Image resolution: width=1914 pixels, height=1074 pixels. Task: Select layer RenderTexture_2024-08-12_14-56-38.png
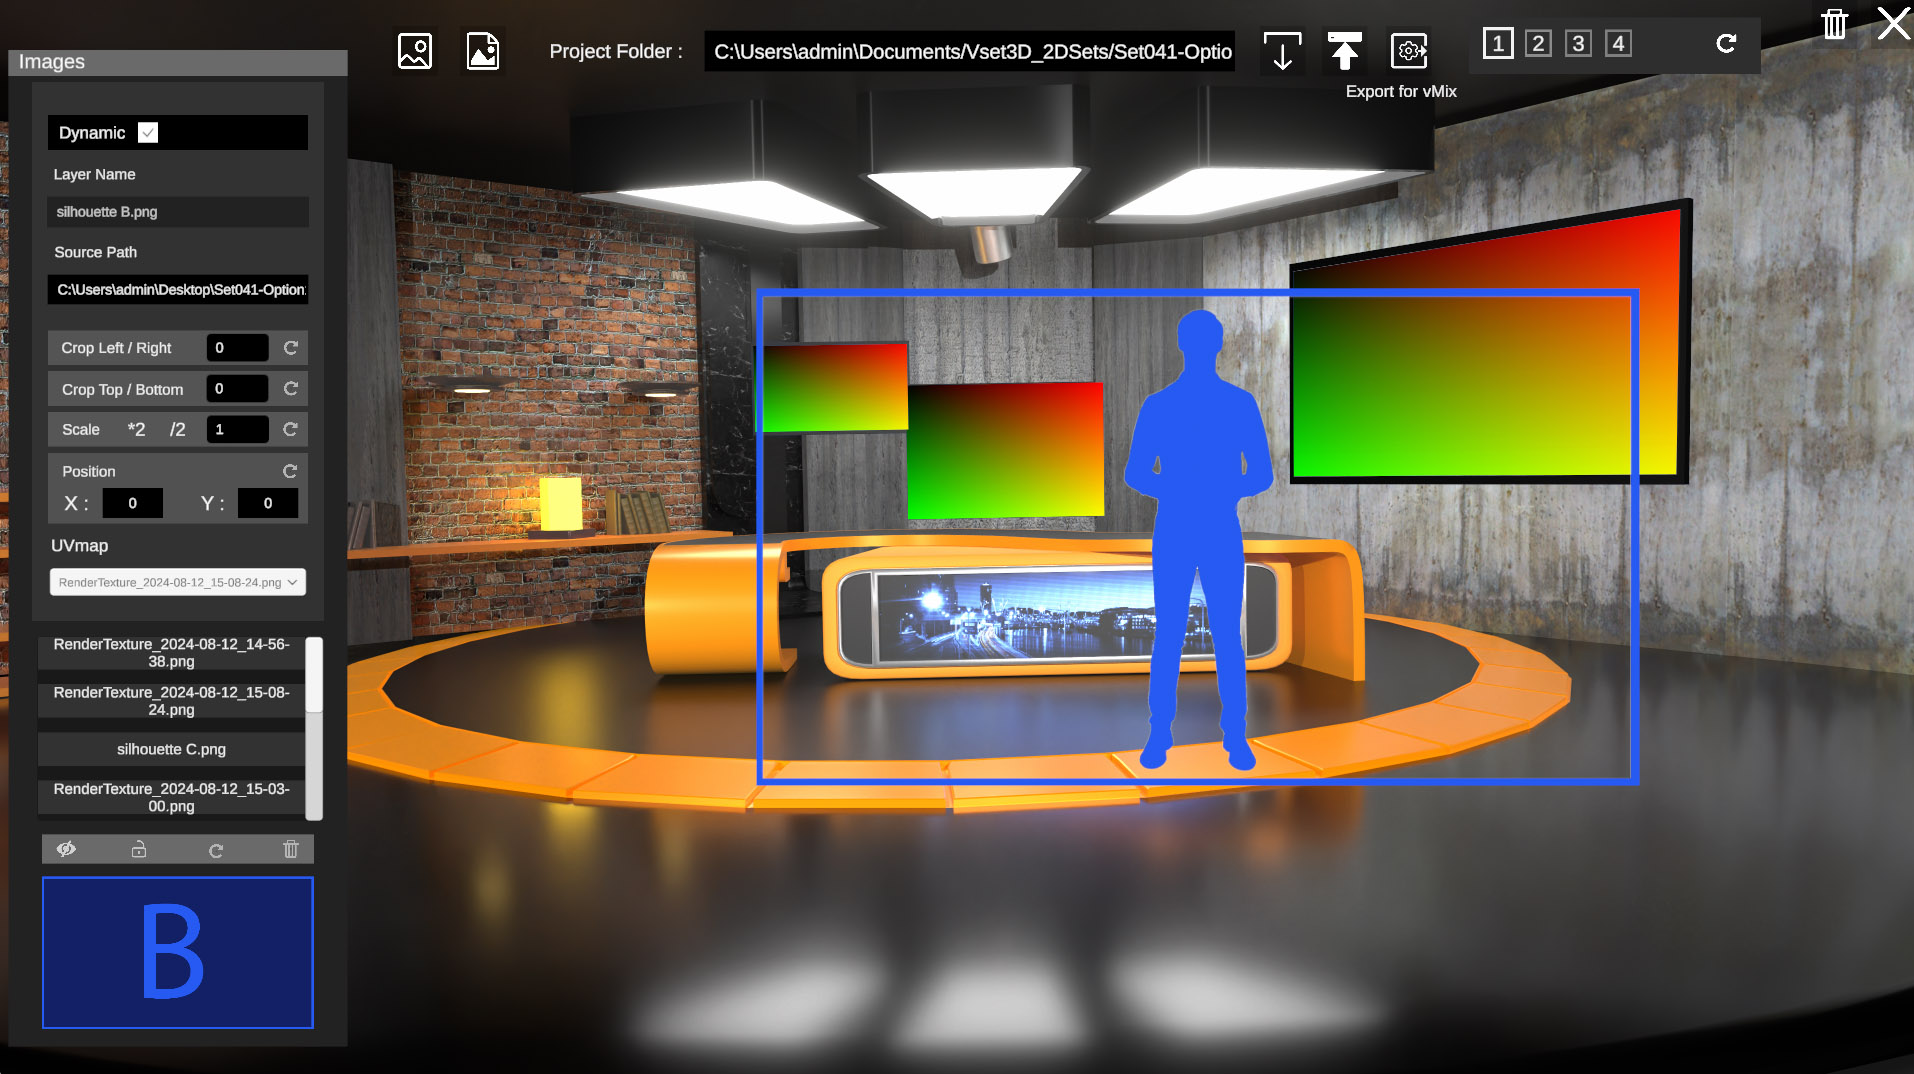(171, 653)
